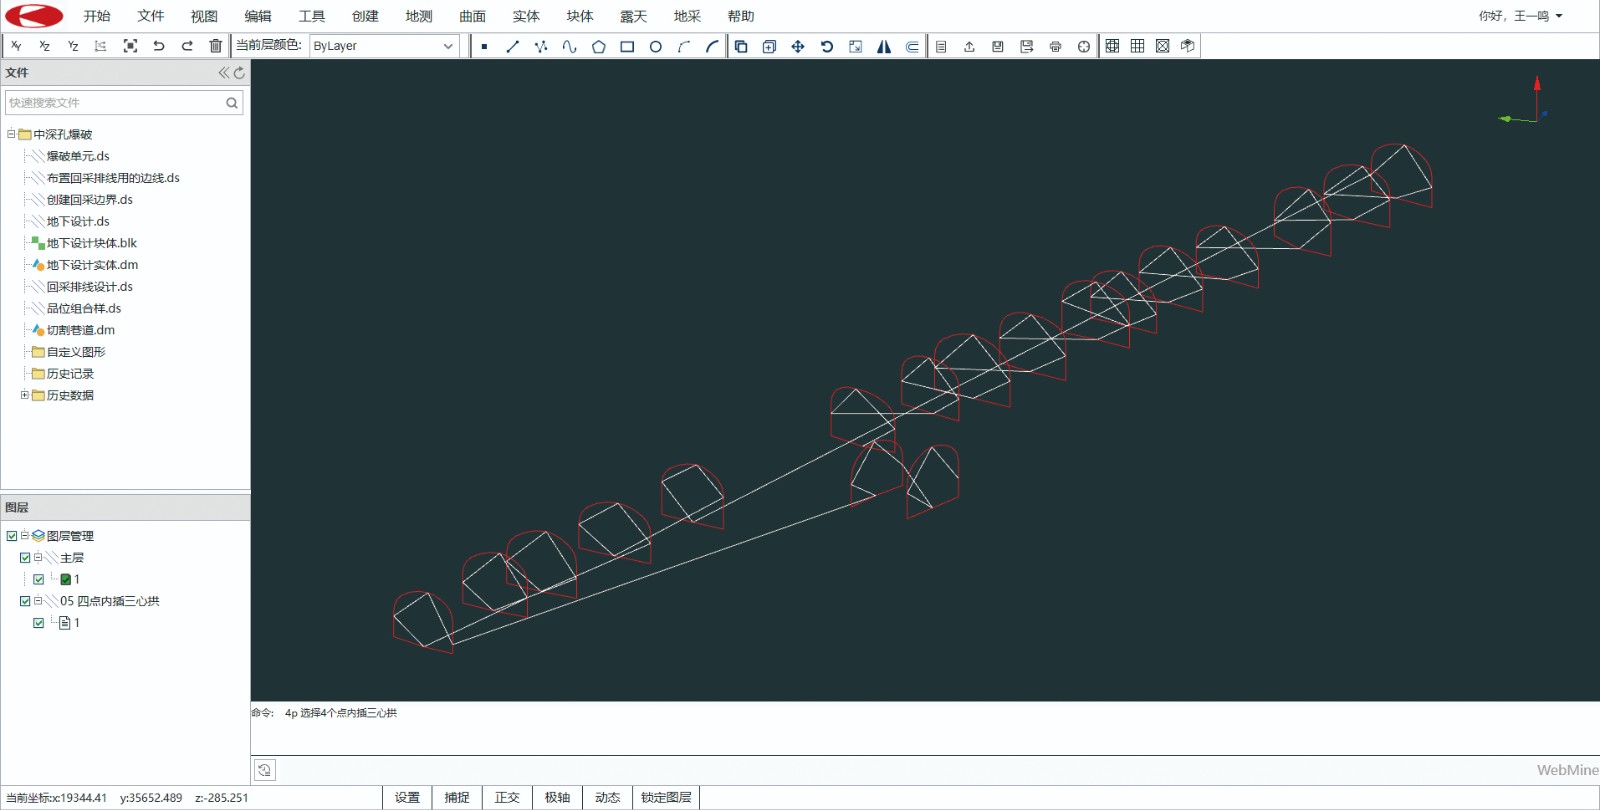Image resolution: width=1600 pixels, height=810 pixels.
Task: Collapse the 图层管理 tree node
Action: coord(25,536)
